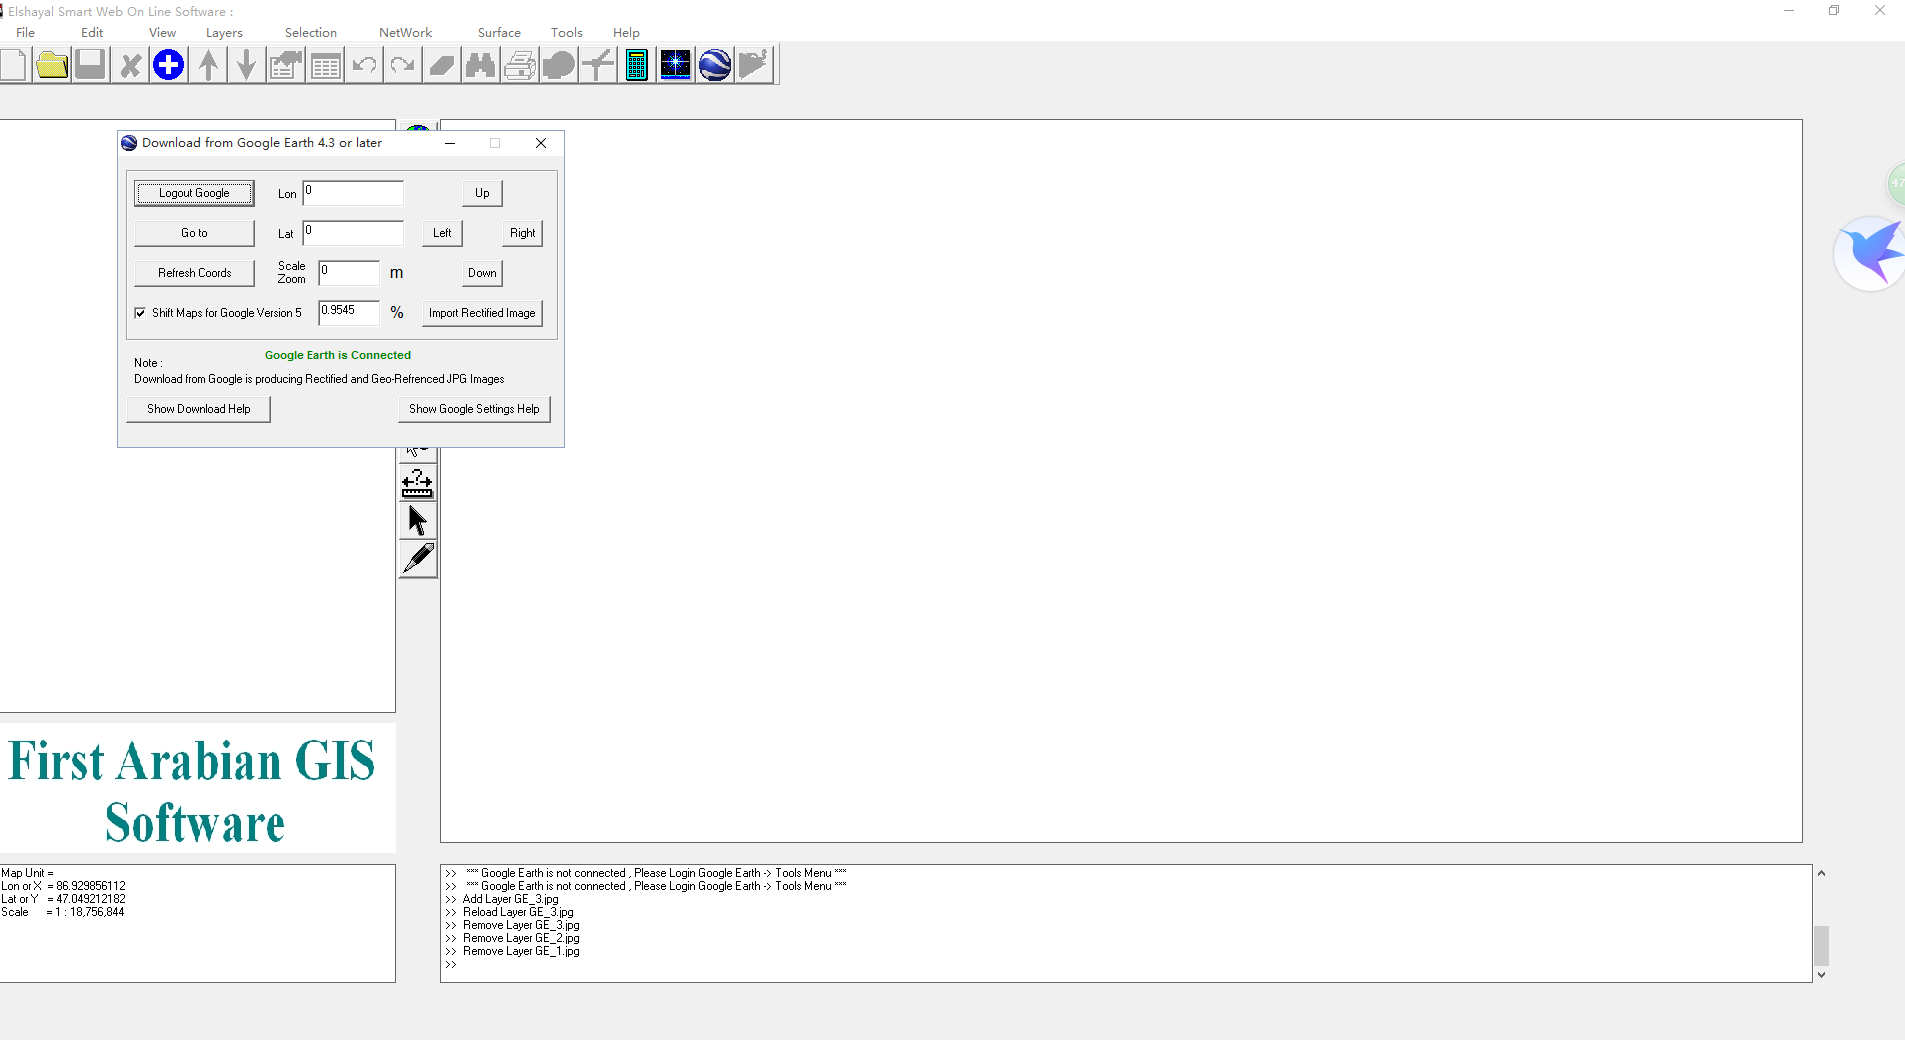Open the File menu

(26, 32)
